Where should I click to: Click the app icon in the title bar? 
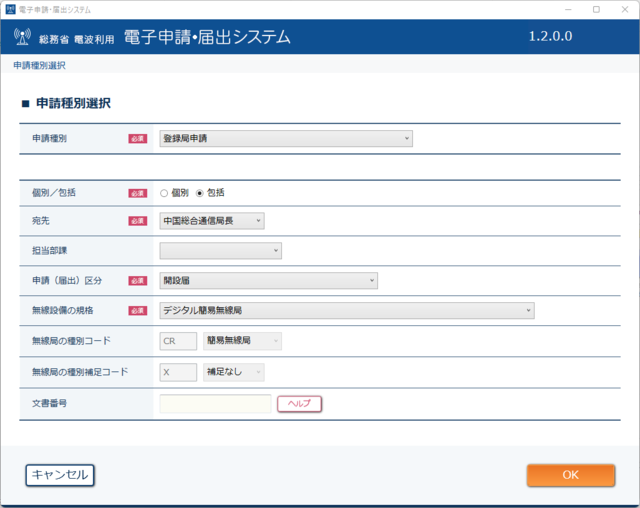pyautogui.click(x=11, y=9)
